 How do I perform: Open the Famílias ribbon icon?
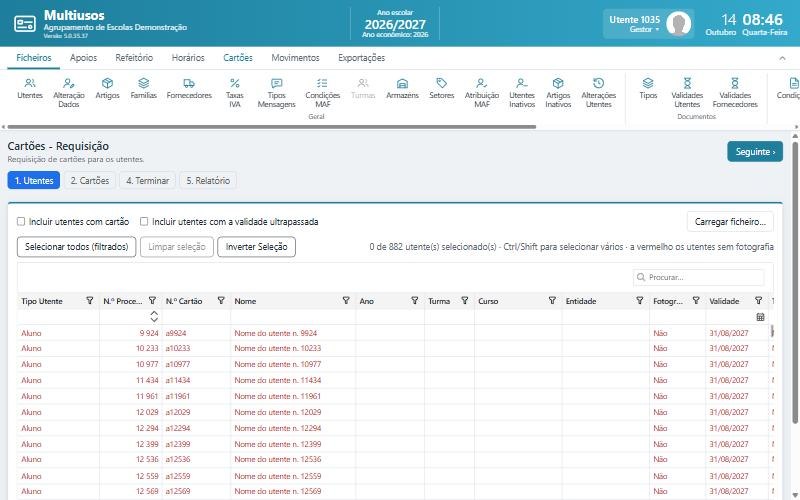143,88
